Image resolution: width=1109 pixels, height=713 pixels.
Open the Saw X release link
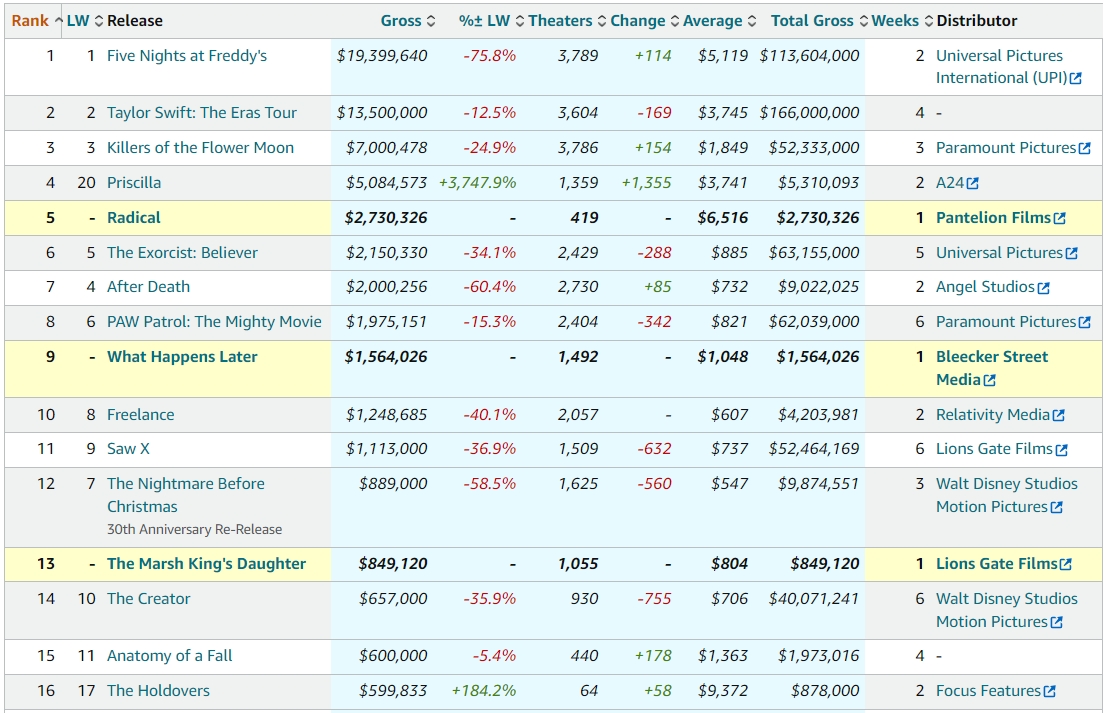coord(128,449)
